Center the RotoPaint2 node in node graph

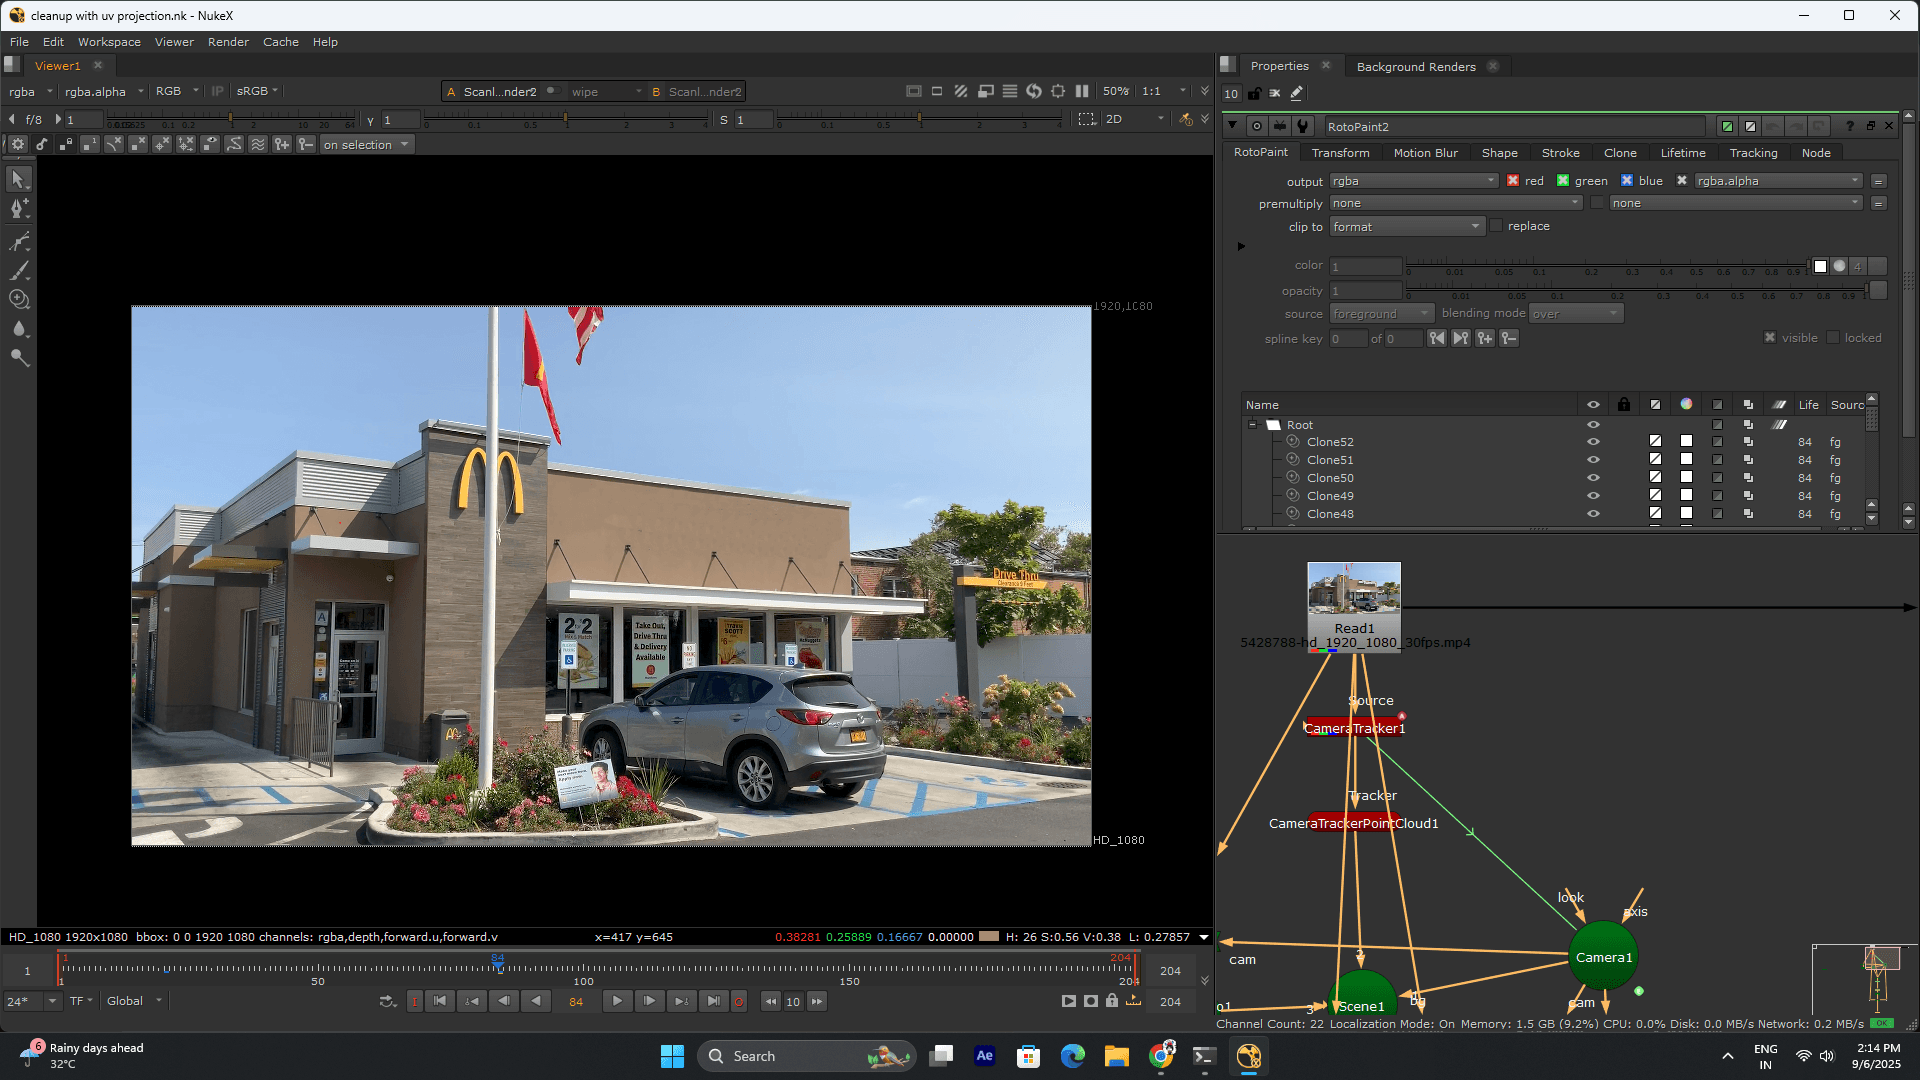pyautogui.click(x=1257, y=126)
